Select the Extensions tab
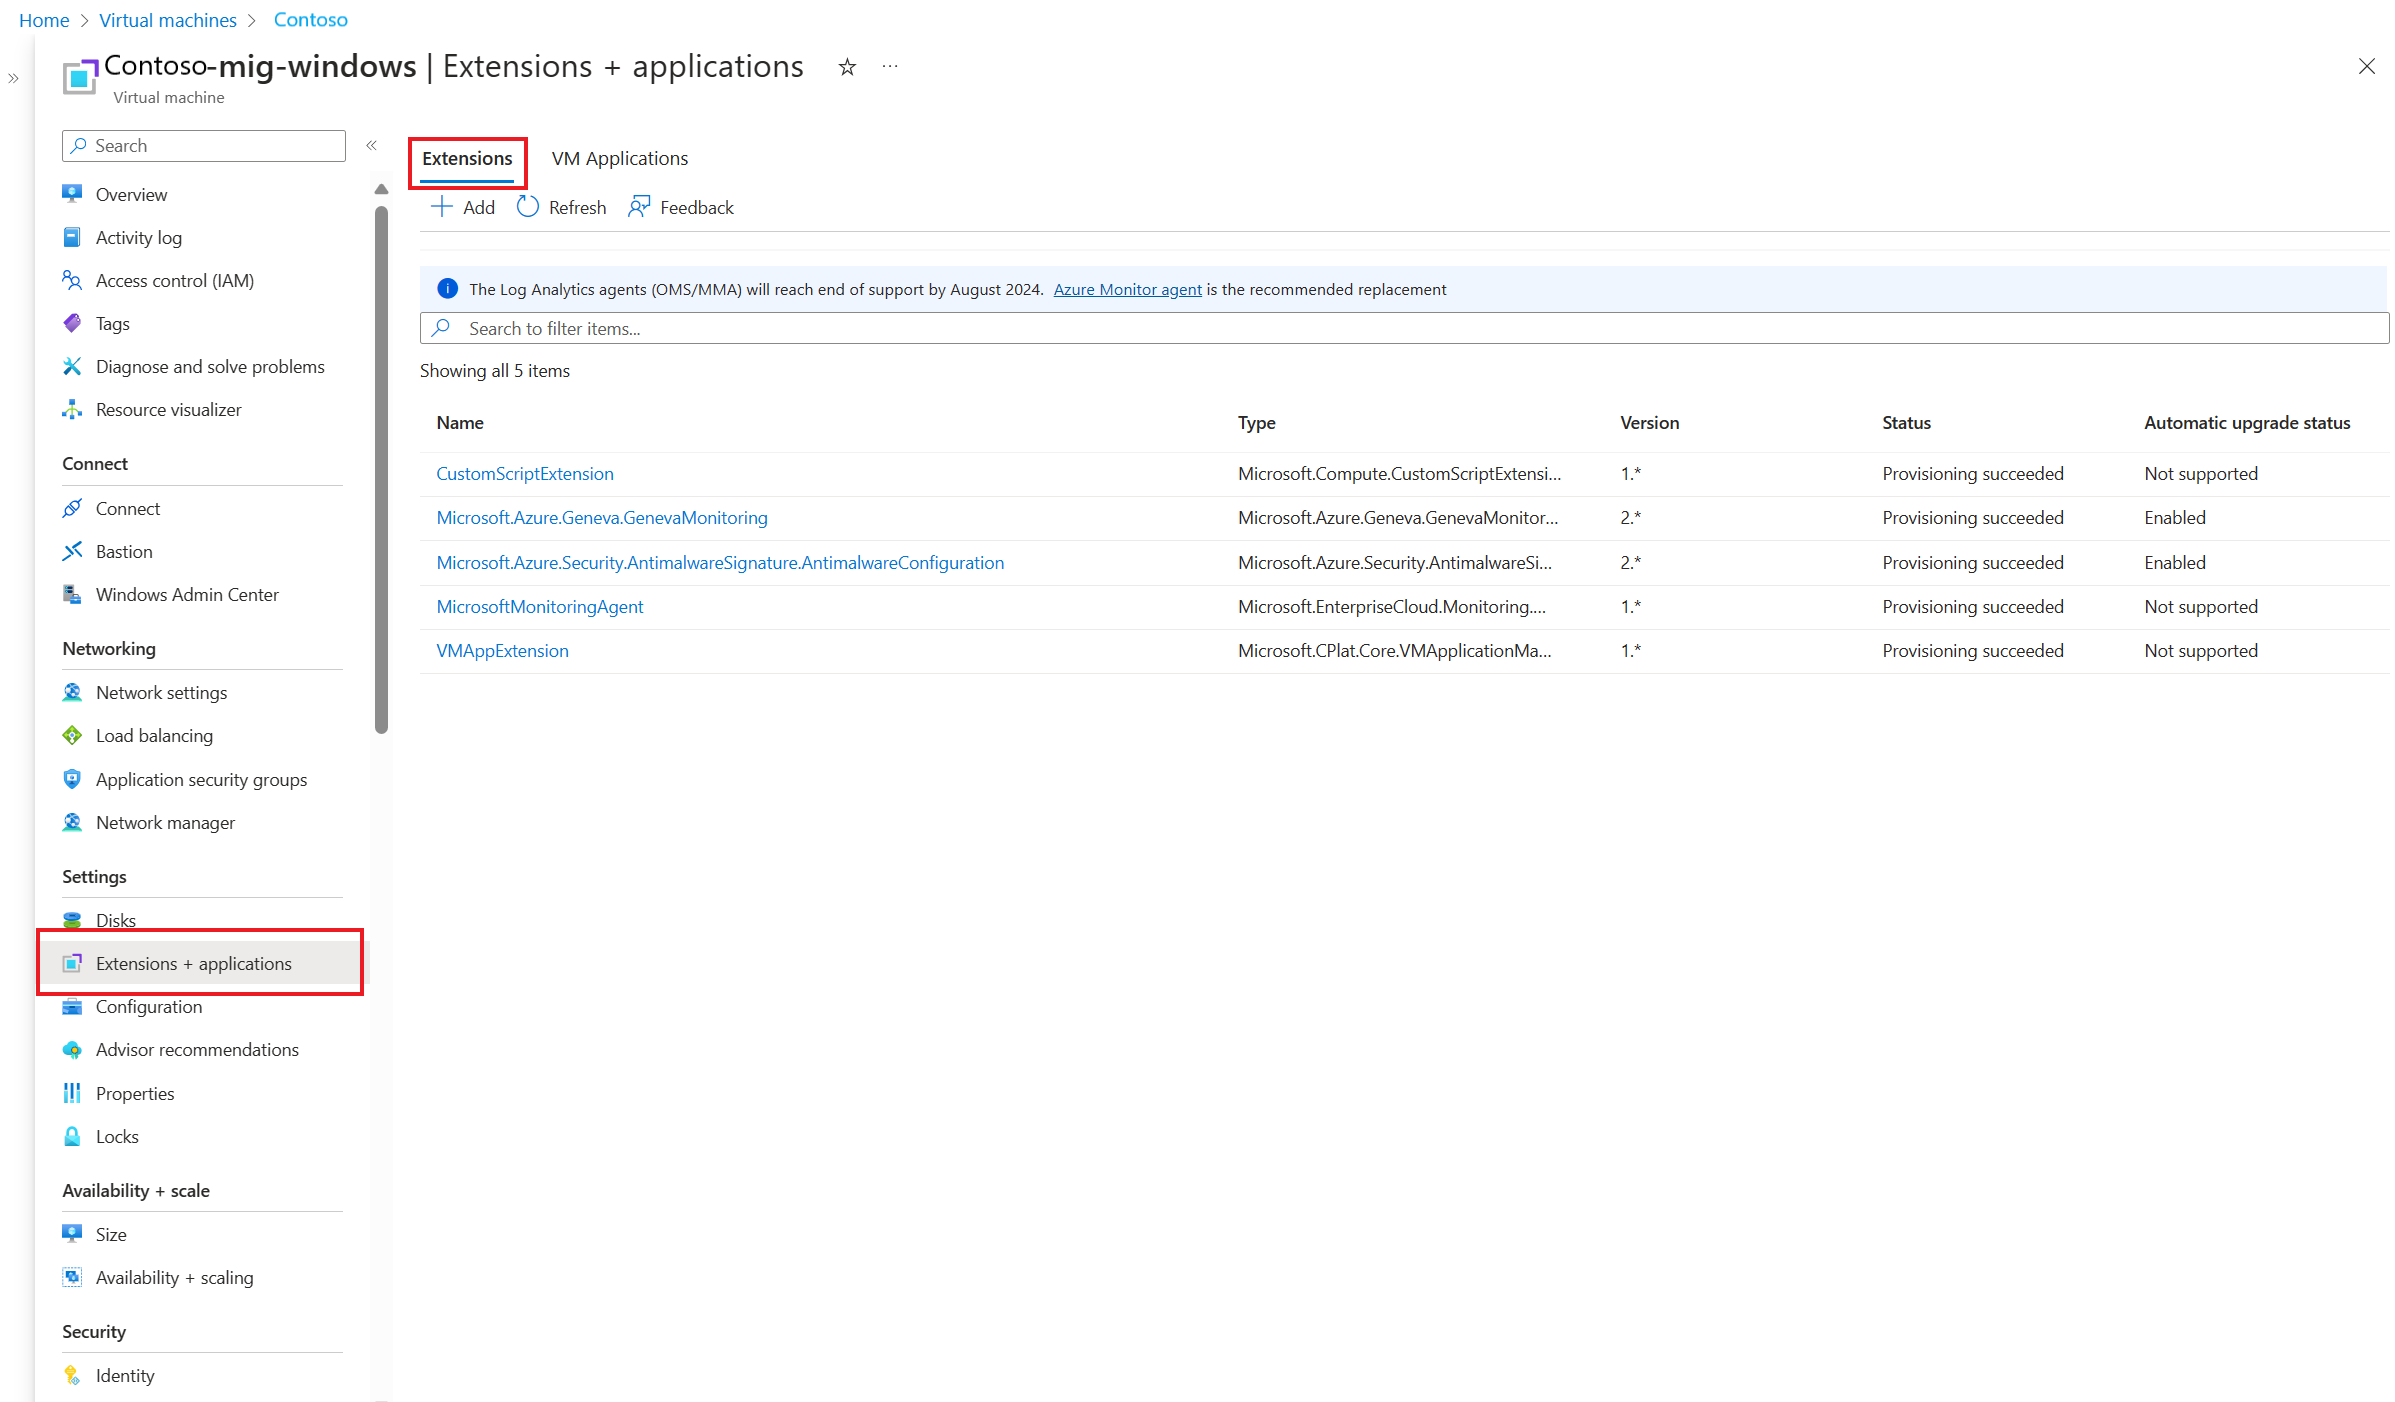2395x1402 pixels. (467, 158)
